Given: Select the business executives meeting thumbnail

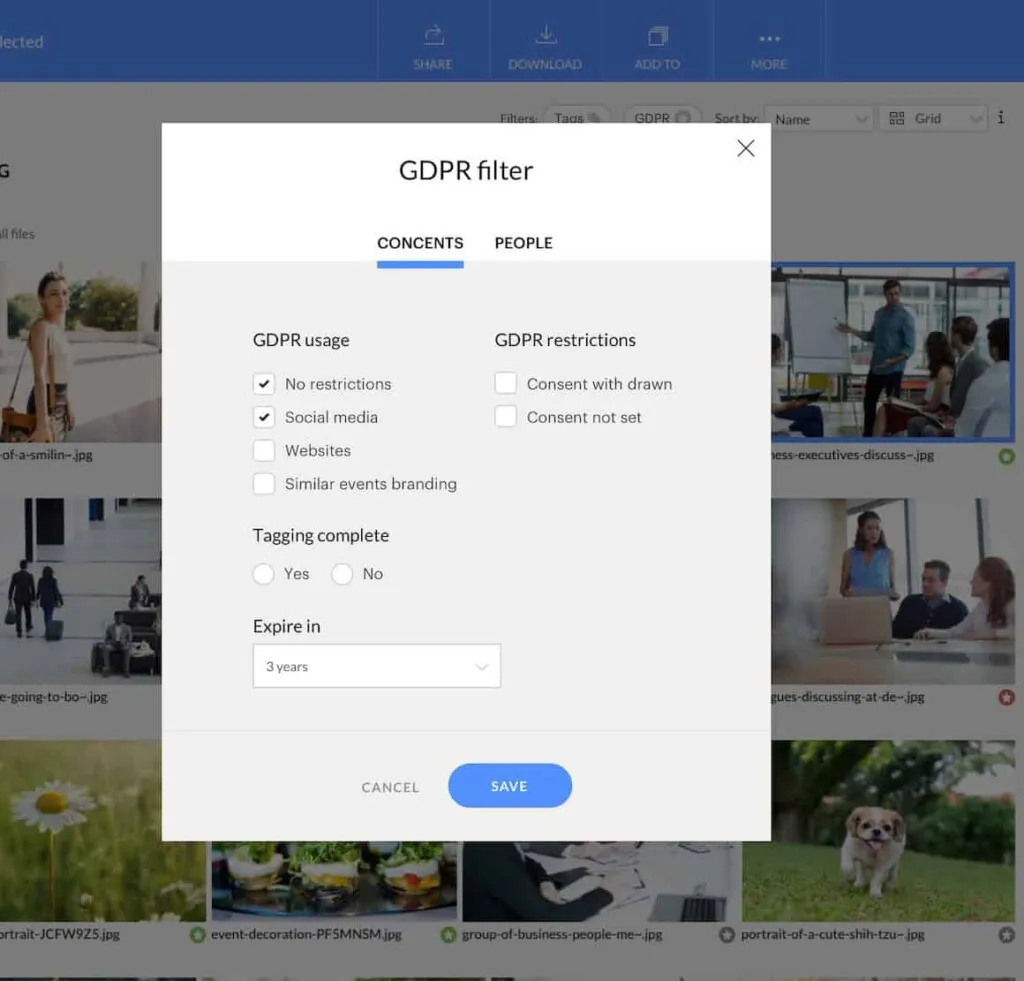Looking at the screenshot, I should [892, 352].
